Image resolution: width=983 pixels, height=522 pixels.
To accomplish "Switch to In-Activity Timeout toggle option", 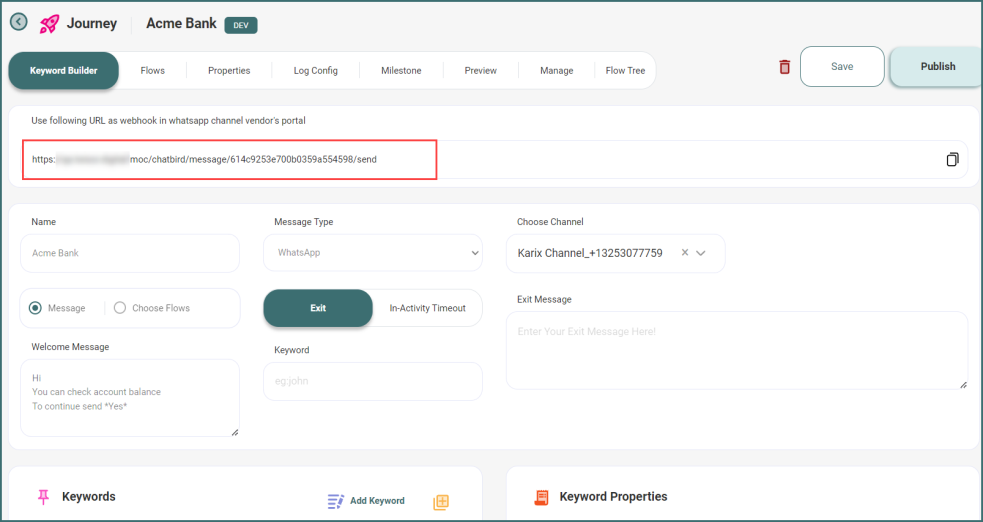I will point(427,308).
